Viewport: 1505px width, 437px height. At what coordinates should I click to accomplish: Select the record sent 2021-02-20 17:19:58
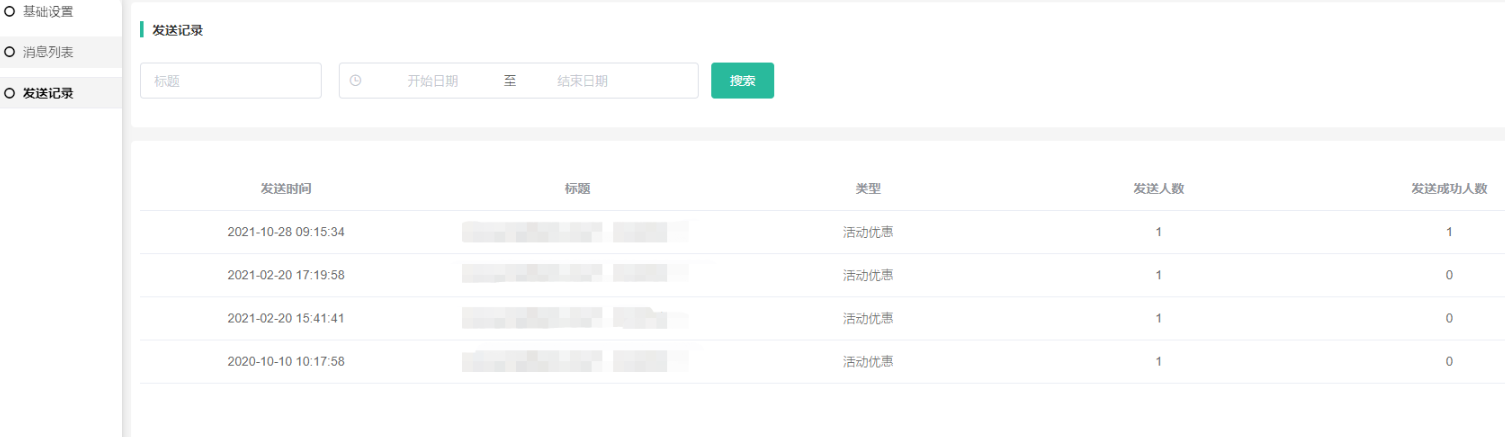[286, 275]
